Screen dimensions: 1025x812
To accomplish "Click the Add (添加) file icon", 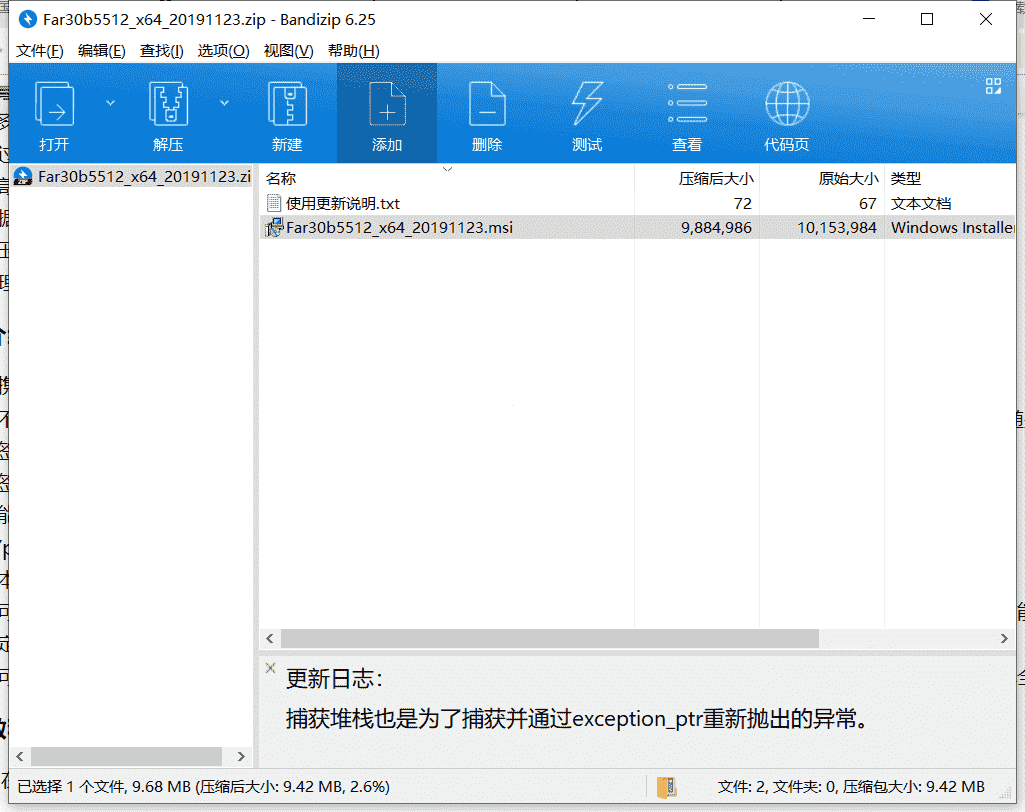I will tap(387, 104).
